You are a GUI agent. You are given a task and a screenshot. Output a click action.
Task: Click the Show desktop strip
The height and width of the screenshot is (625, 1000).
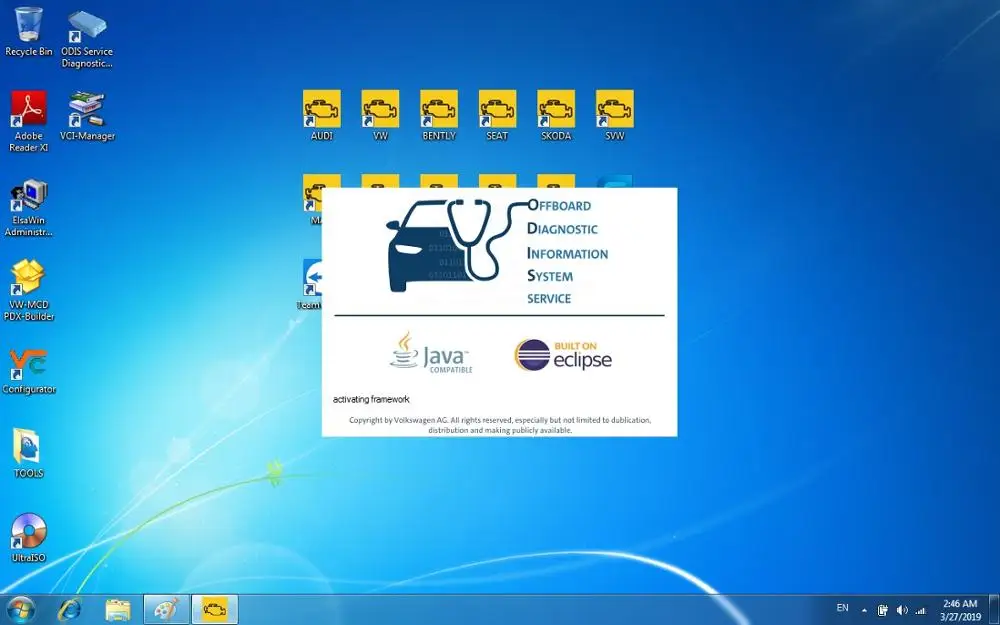pos(995,610)
